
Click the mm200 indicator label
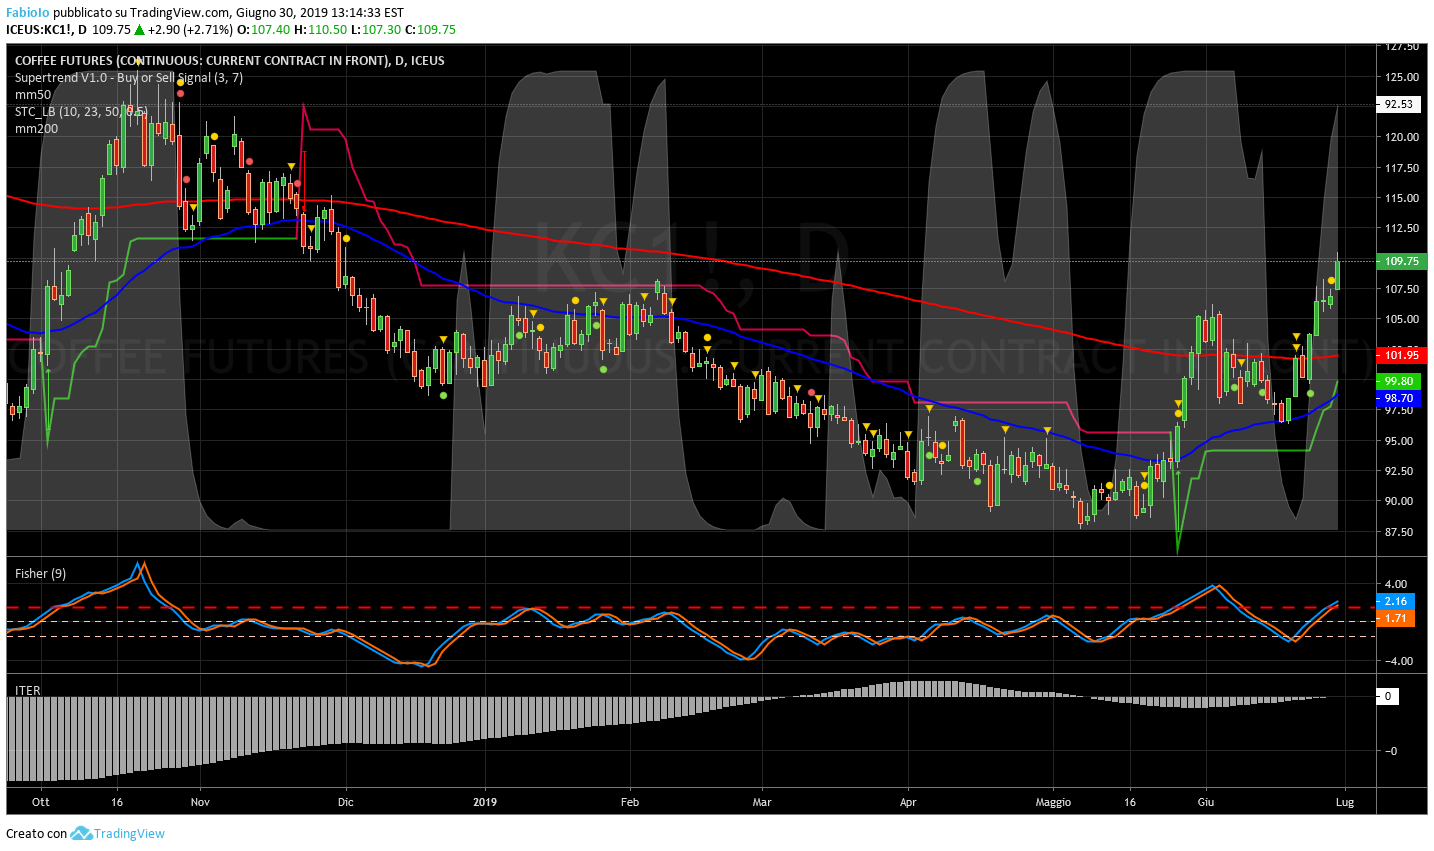click(x=37, y=129)
